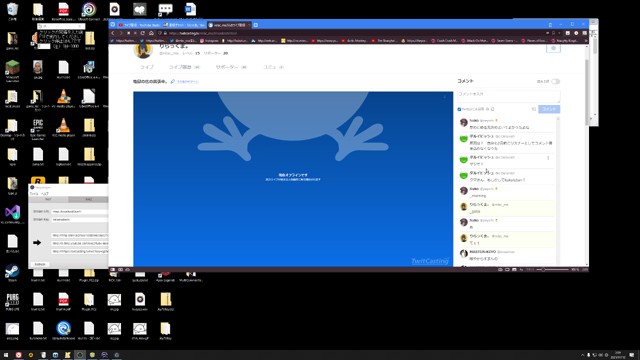Click the browser home icon
This screenshot has width=640, height=360.
point(151,33)
